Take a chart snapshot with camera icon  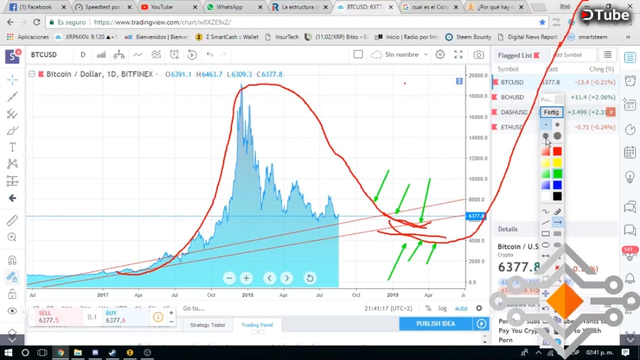(478, 55)
